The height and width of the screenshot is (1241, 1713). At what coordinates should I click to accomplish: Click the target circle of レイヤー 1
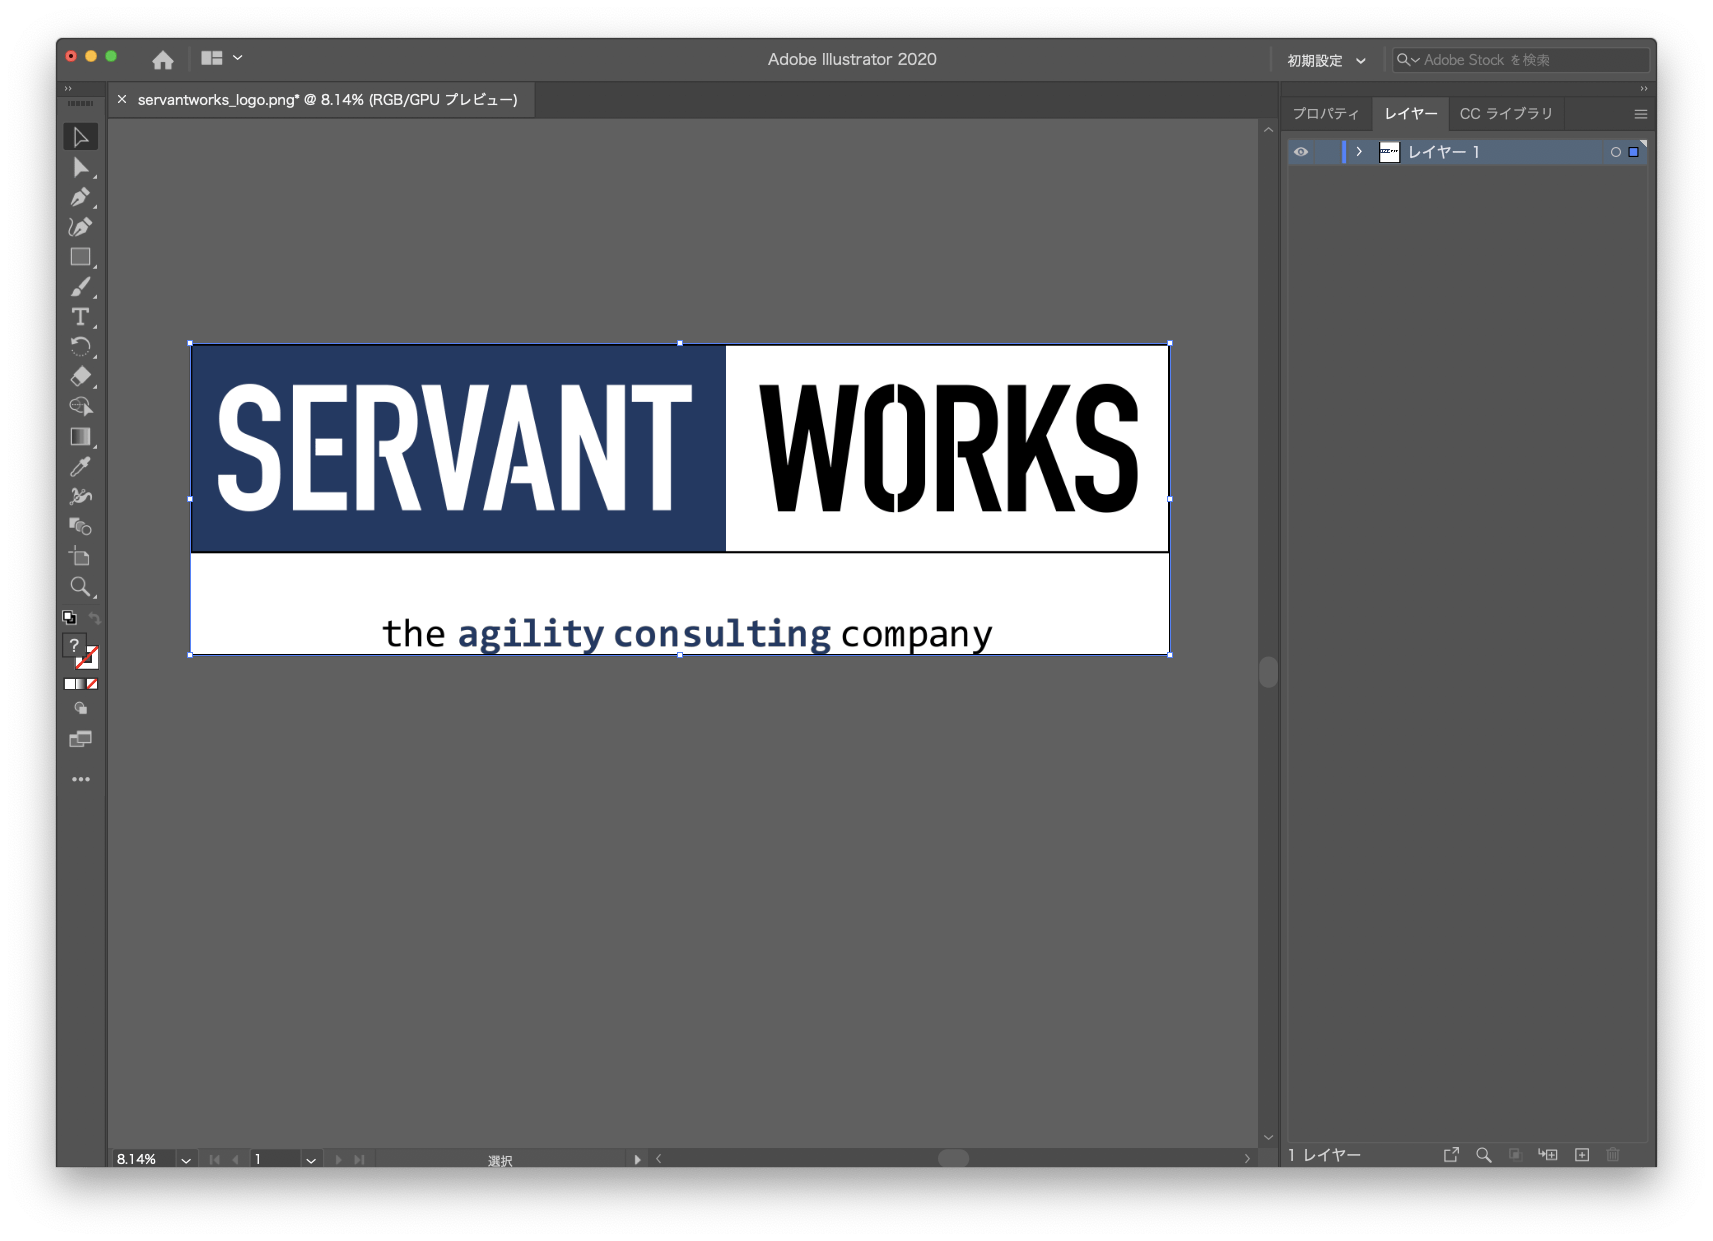click(1616, 152)
